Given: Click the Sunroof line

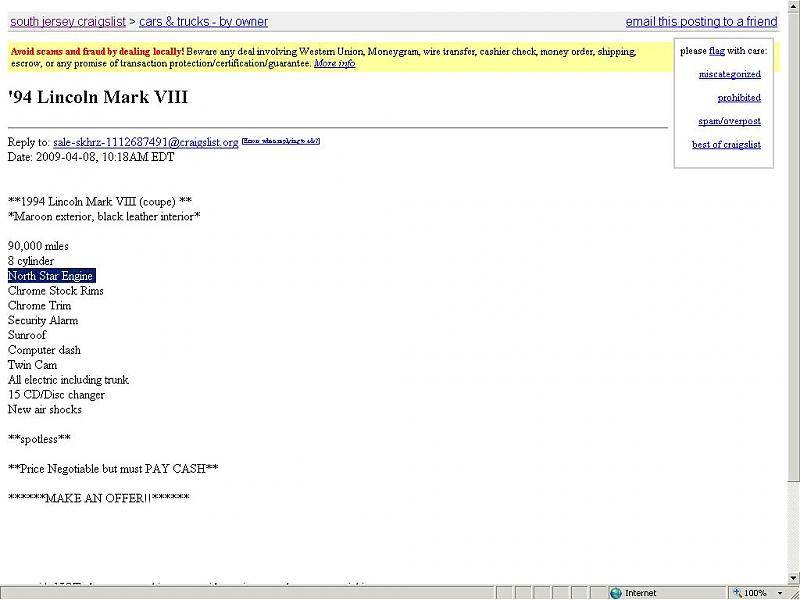Looking at the screenshot, I should click(27, 335).
